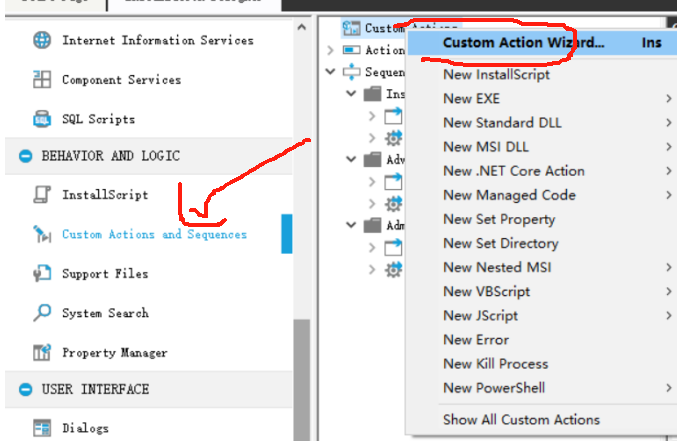The image size is (677, 441).
Task: Open the New Standard DLL submenu
Action: point(542,123)
